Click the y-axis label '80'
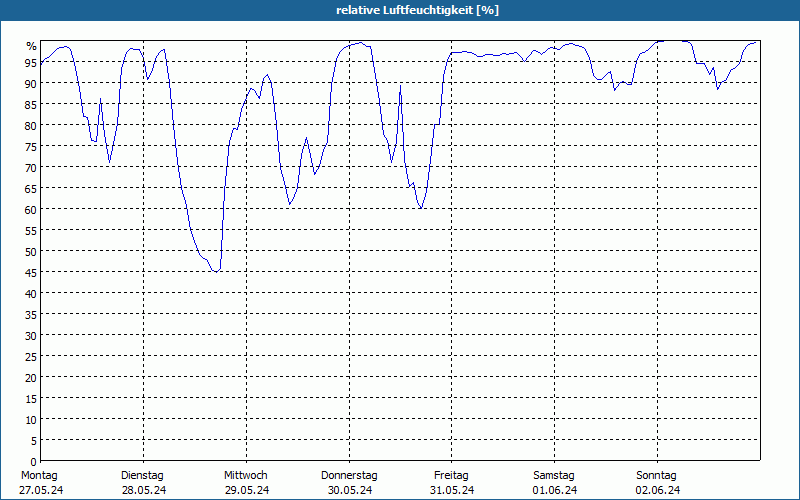 [x=31, y=125]
